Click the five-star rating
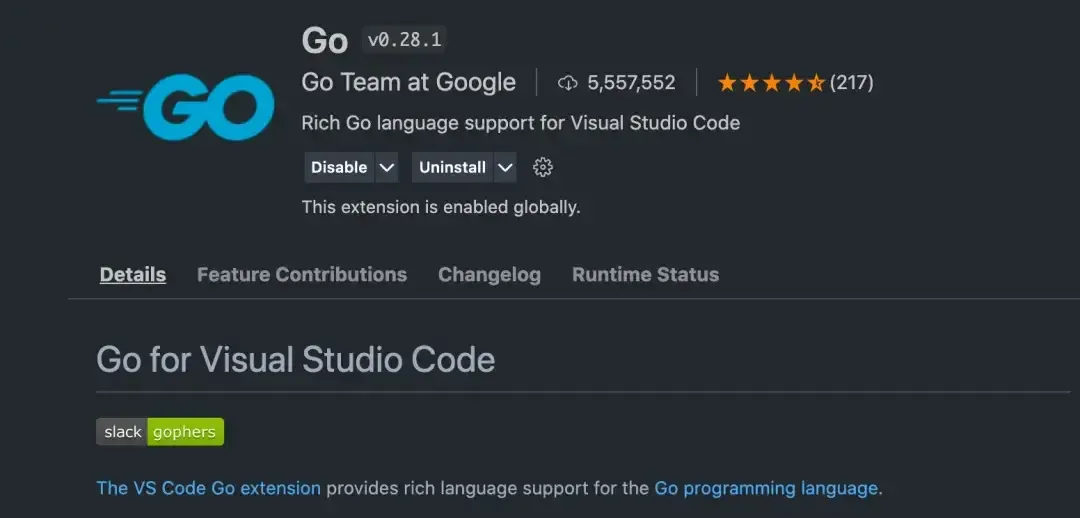 pos(771,83)
